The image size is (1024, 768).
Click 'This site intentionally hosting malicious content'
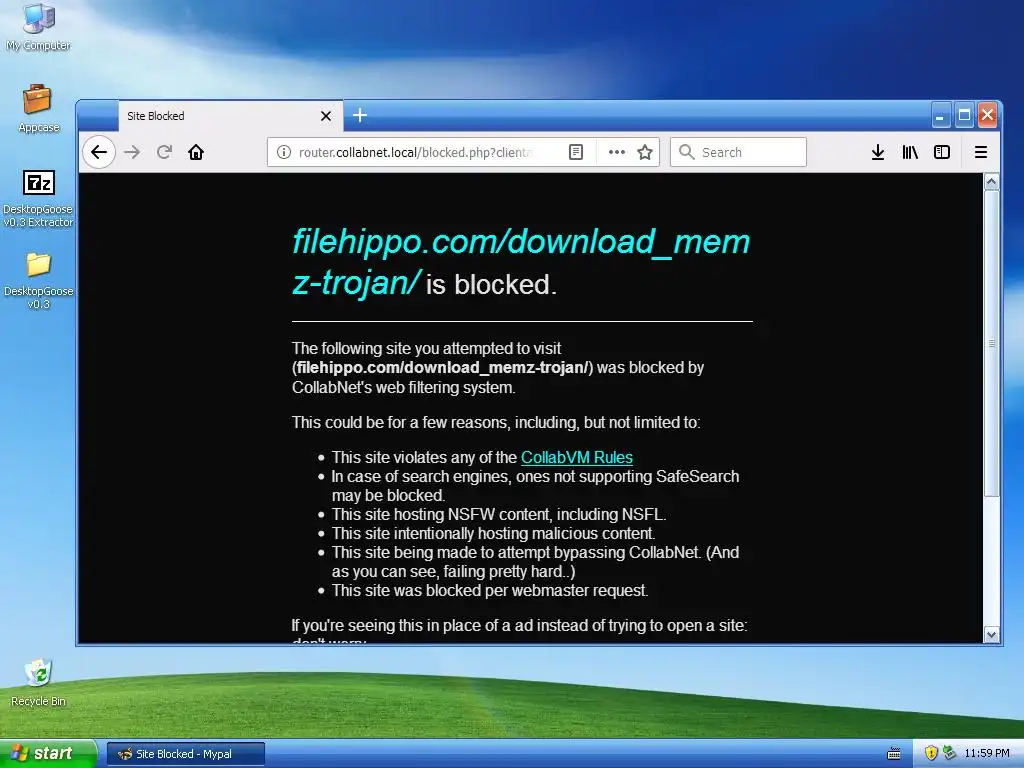point(493,534)
